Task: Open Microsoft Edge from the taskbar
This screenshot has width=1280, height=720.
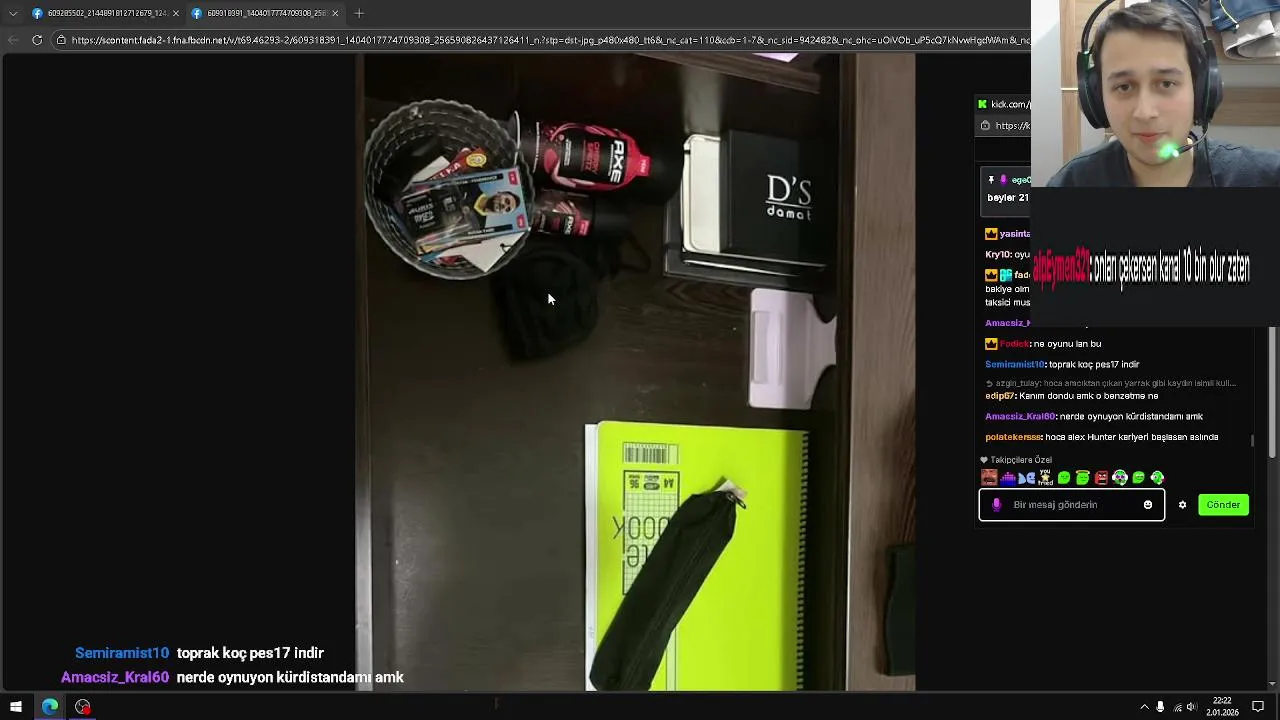Action: (x=50, y=707)
